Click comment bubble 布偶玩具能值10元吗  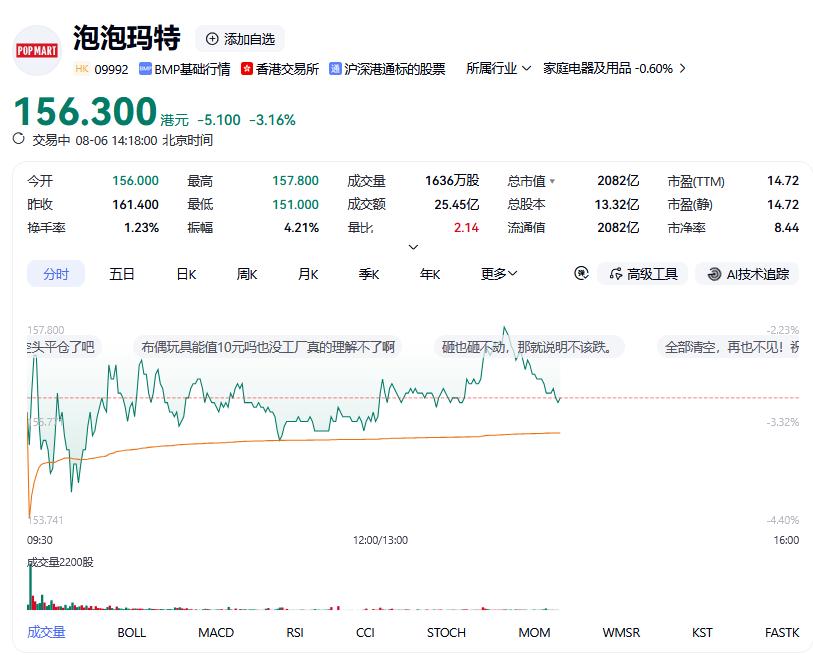coord(268,347)
